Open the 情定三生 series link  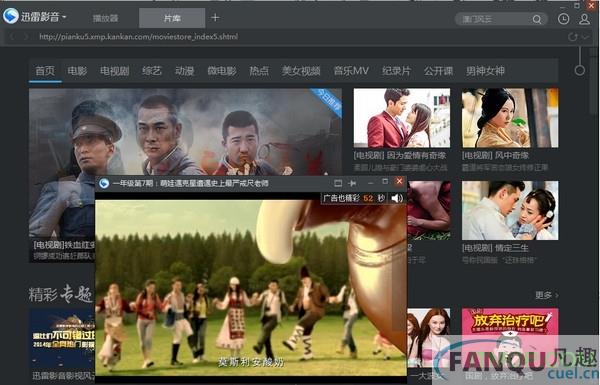tap(495, 248)
